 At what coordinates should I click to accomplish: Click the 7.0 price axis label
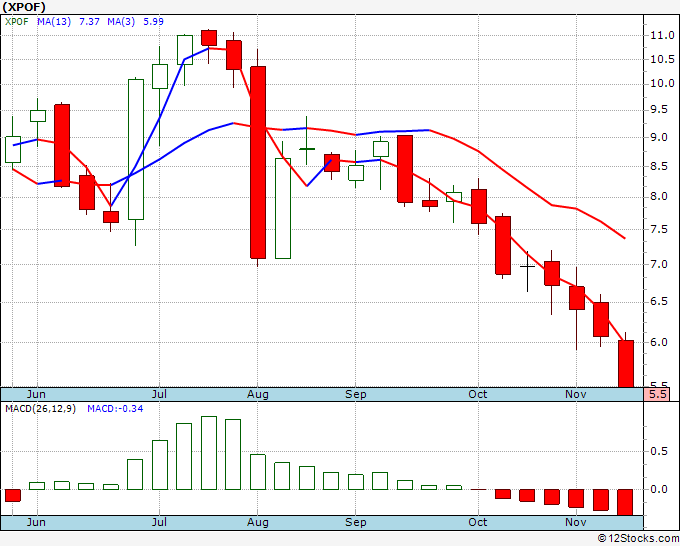(658, 264)
